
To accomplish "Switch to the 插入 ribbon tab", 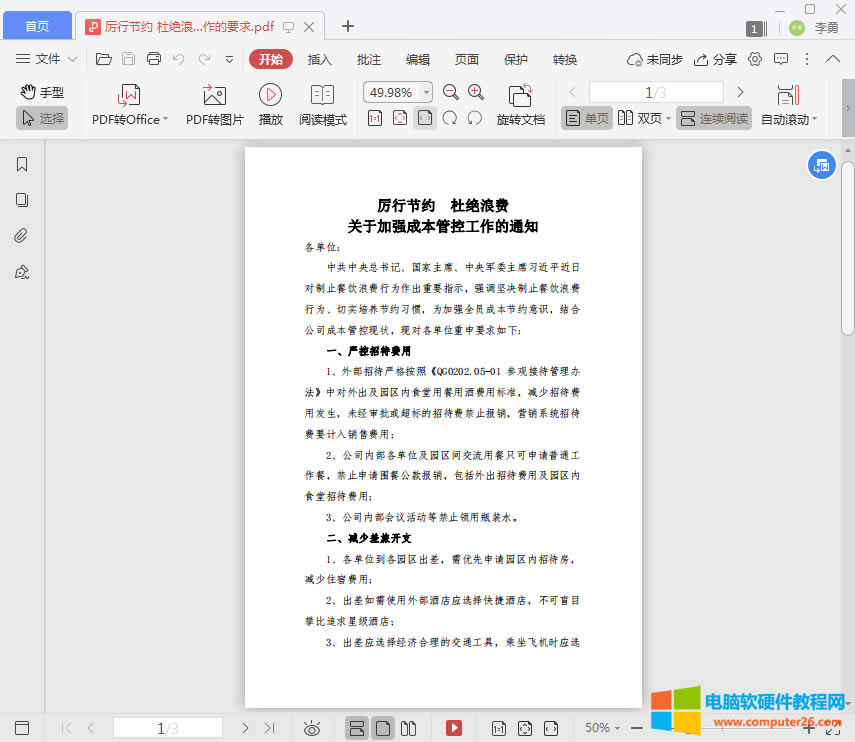I will (319, 59).
